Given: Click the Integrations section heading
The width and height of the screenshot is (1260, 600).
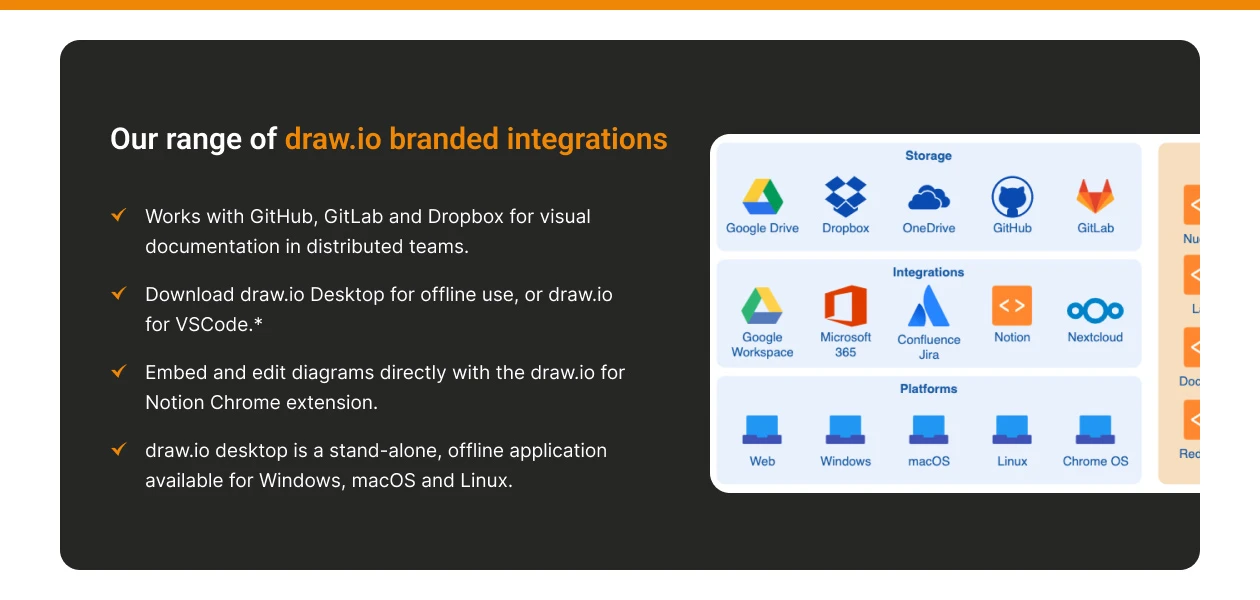Looking at the screenshot, I should 928,272.
